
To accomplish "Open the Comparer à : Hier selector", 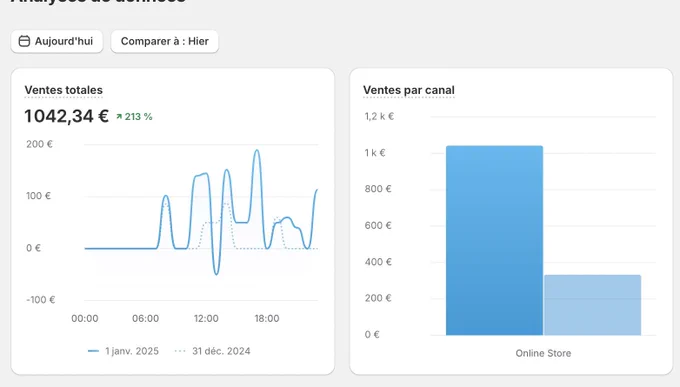I will tap(164, 41).
